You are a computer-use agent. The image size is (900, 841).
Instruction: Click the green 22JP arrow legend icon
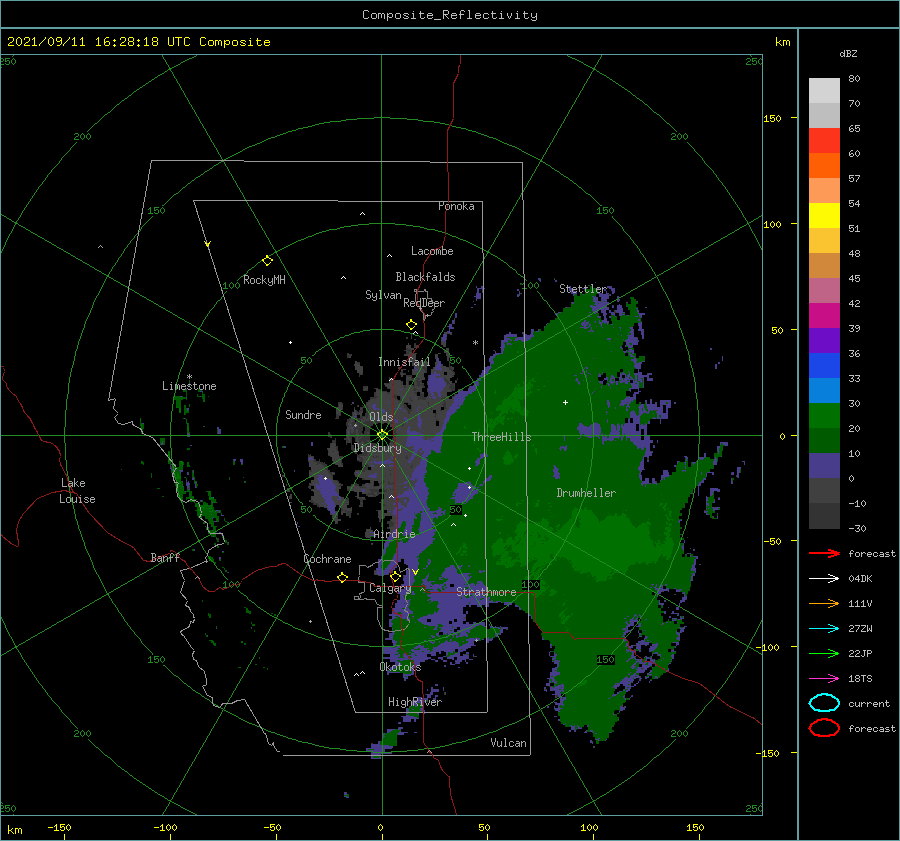(824, 653)
